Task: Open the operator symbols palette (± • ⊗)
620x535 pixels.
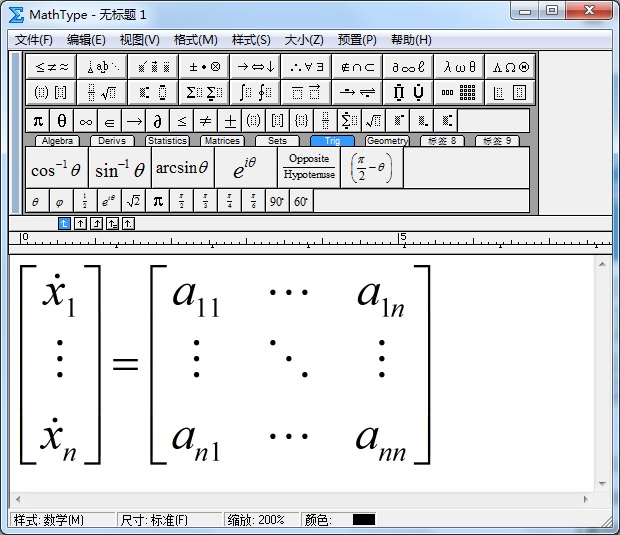Action: (204, 67)
